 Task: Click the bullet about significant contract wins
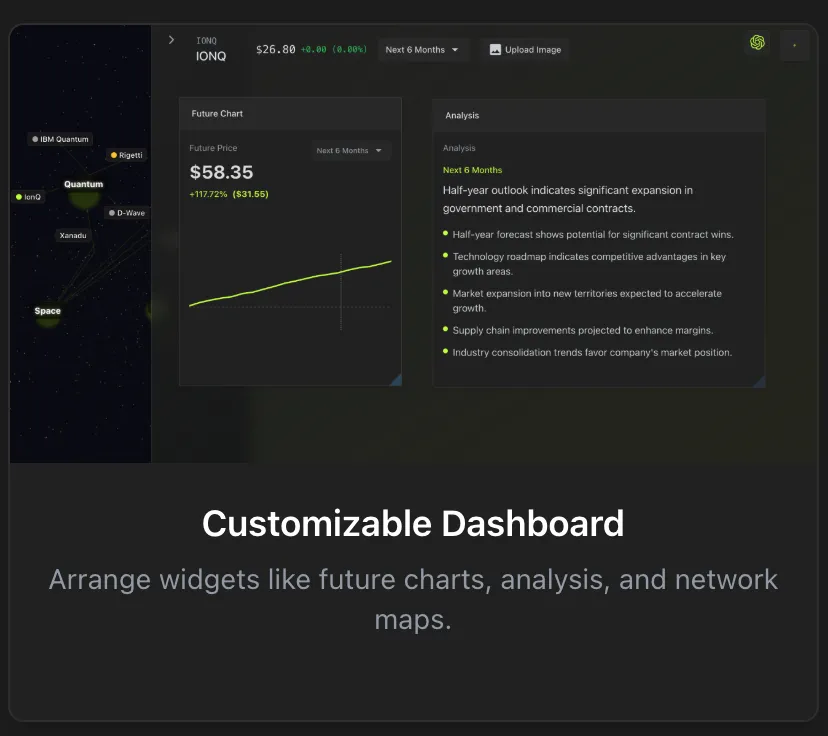(592, 234)
